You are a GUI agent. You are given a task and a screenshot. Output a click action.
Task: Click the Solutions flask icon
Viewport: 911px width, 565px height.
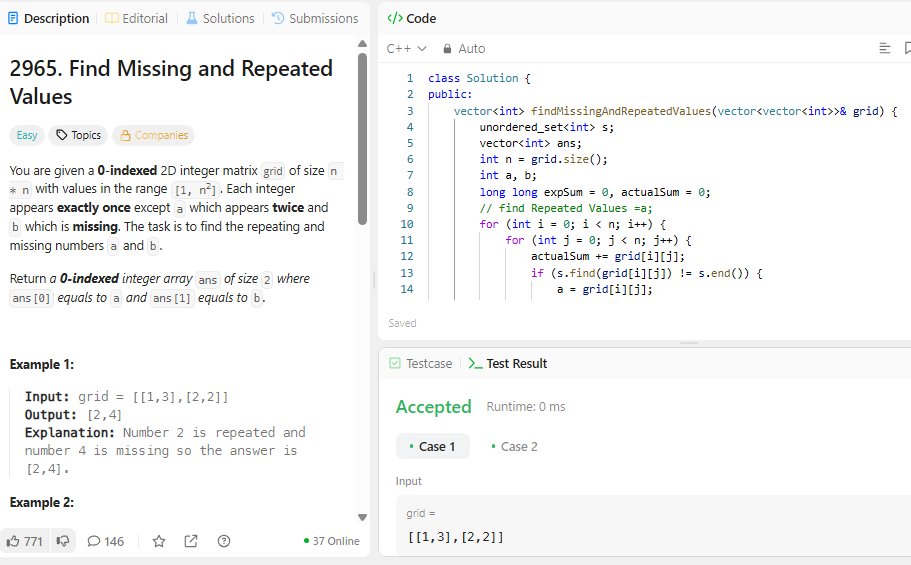(x=192, y=19)
